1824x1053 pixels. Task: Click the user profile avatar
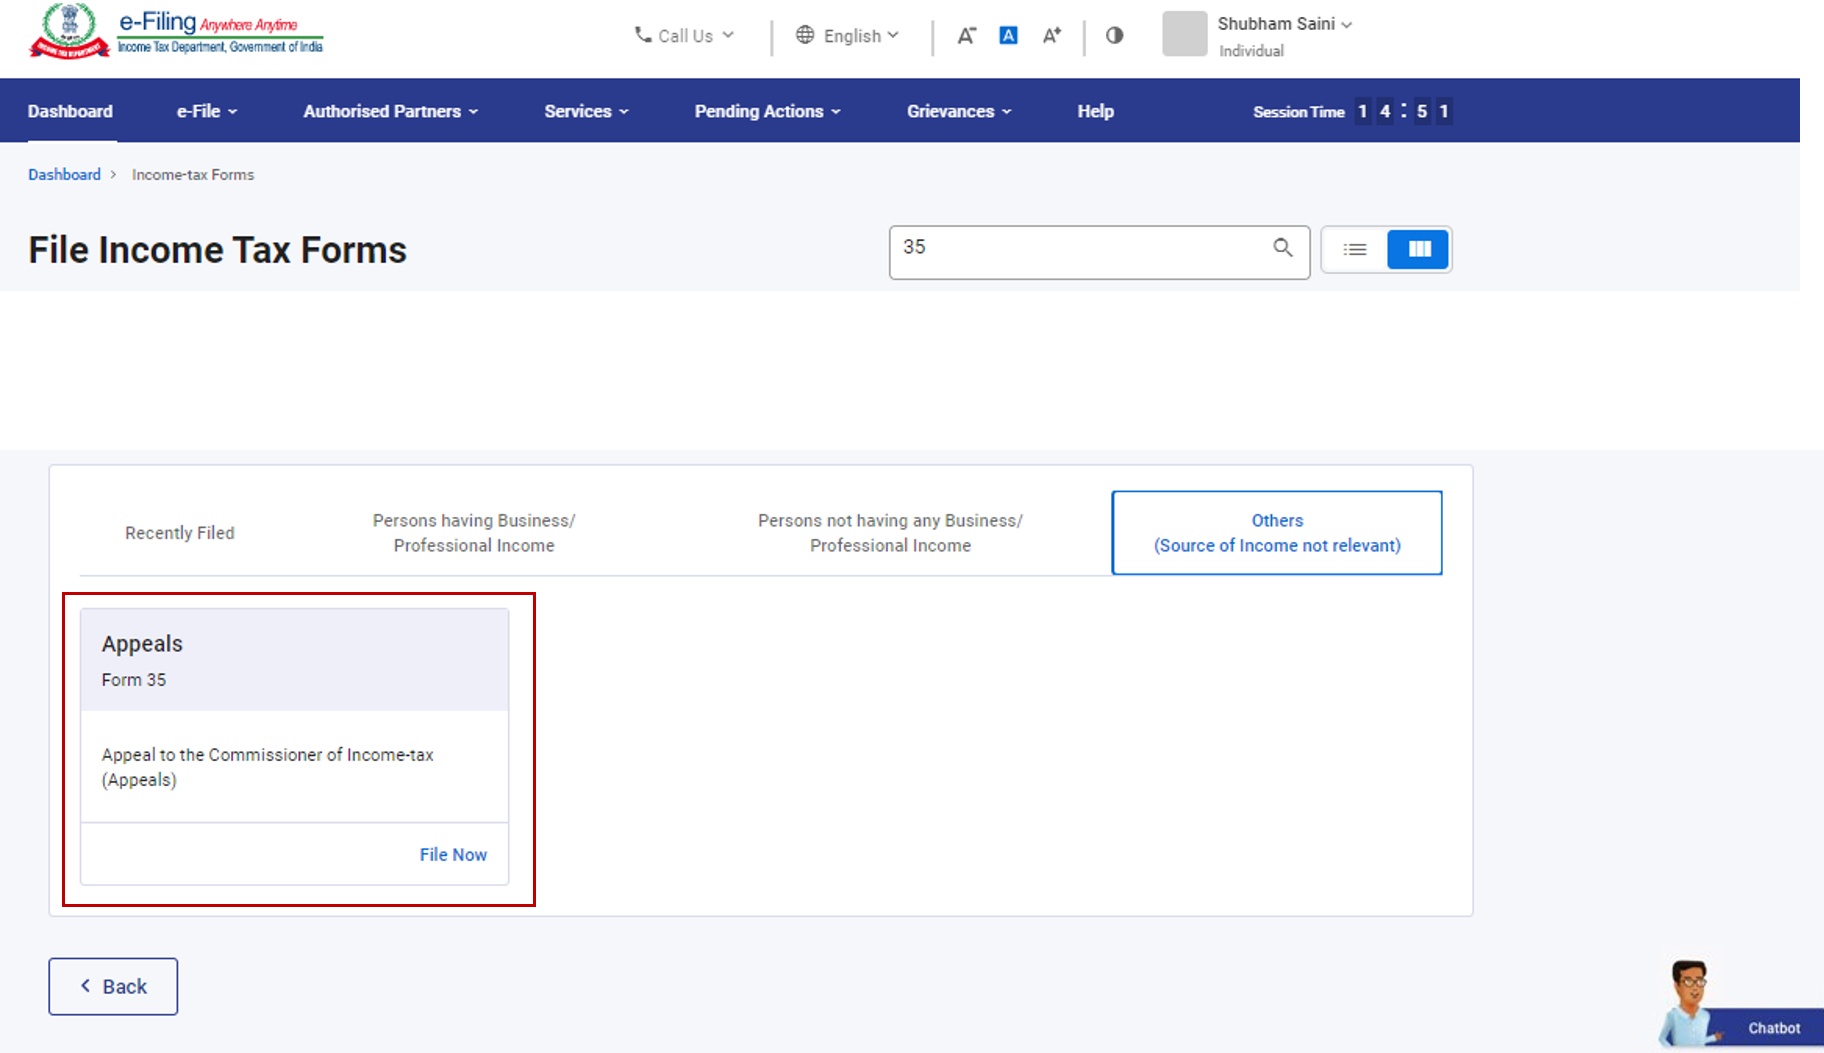1184,34
